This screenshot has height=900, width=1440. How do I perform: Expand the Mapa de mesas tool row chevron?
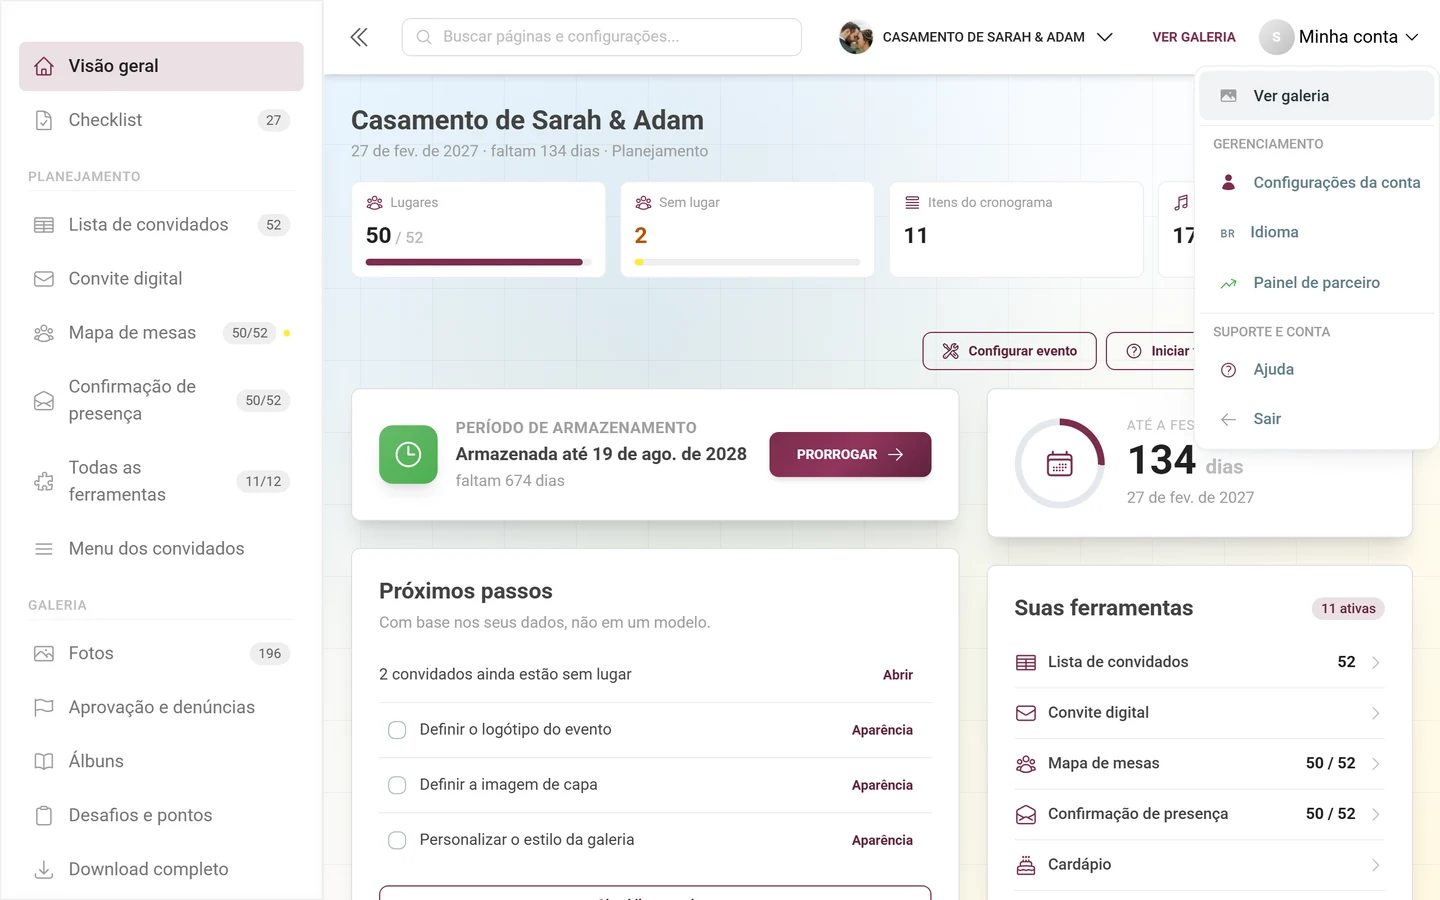click(1376, 763)
